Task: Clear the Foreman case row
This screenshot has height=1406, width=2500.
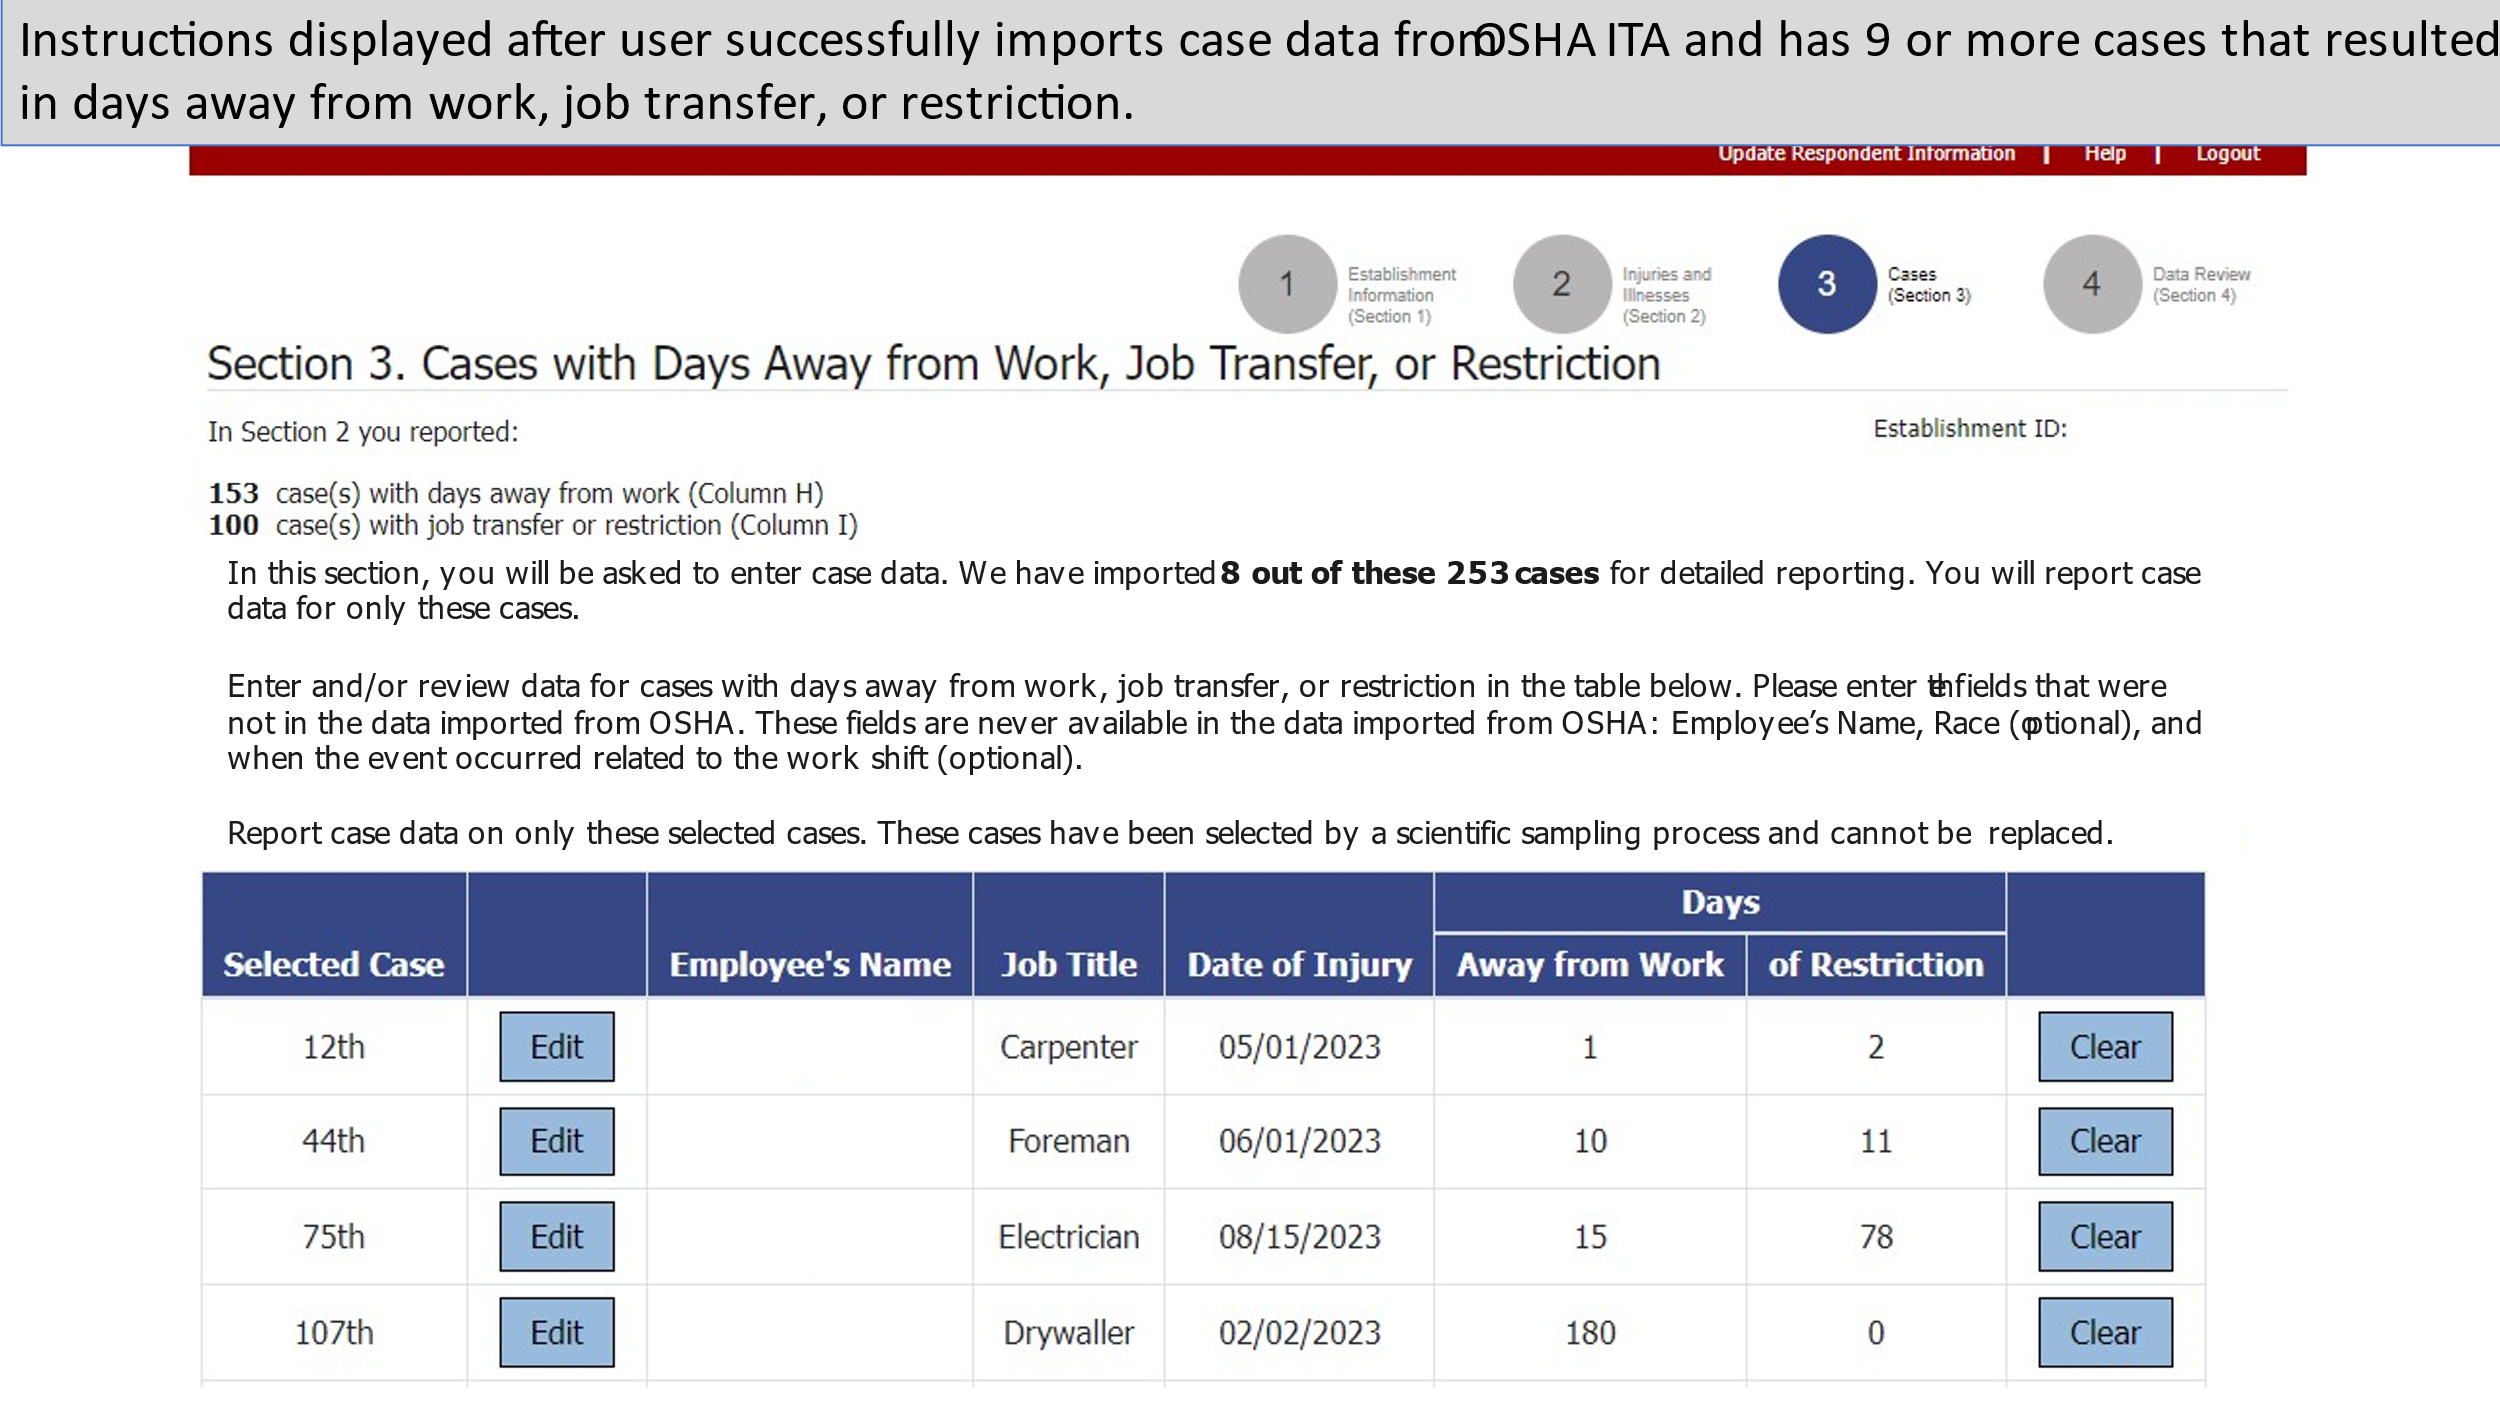Action: coord(2104,1140)
